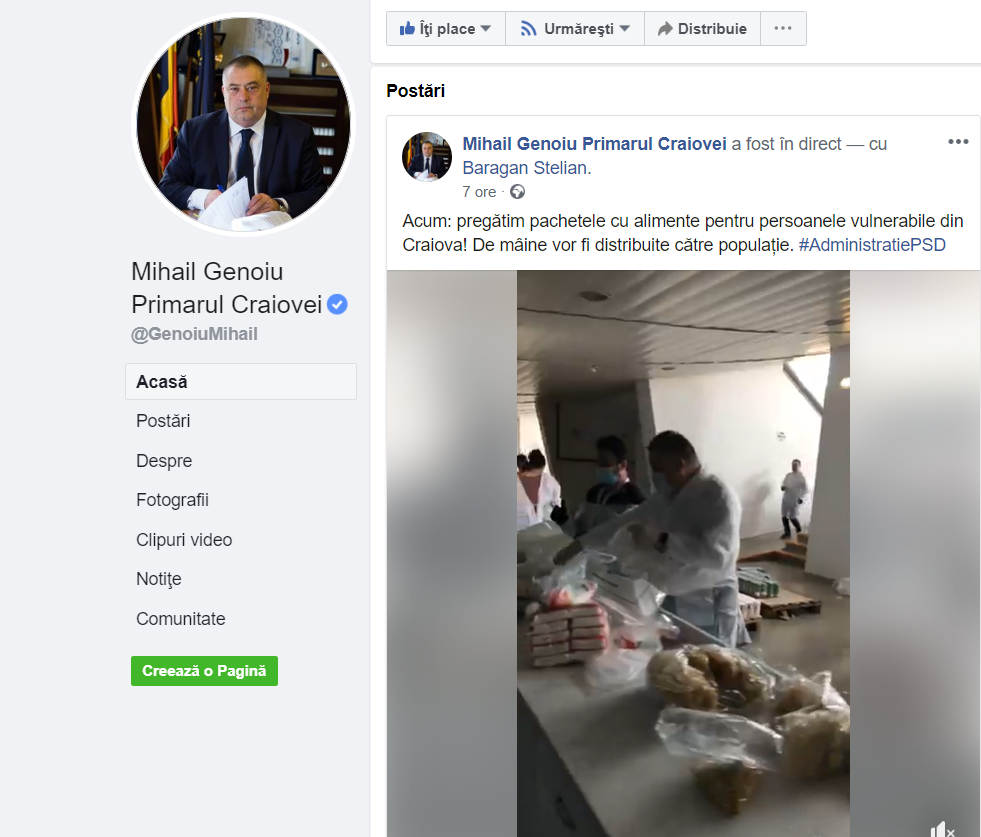Open the Postări sidebar section
The image size is (981, 837).
(163, 421)
